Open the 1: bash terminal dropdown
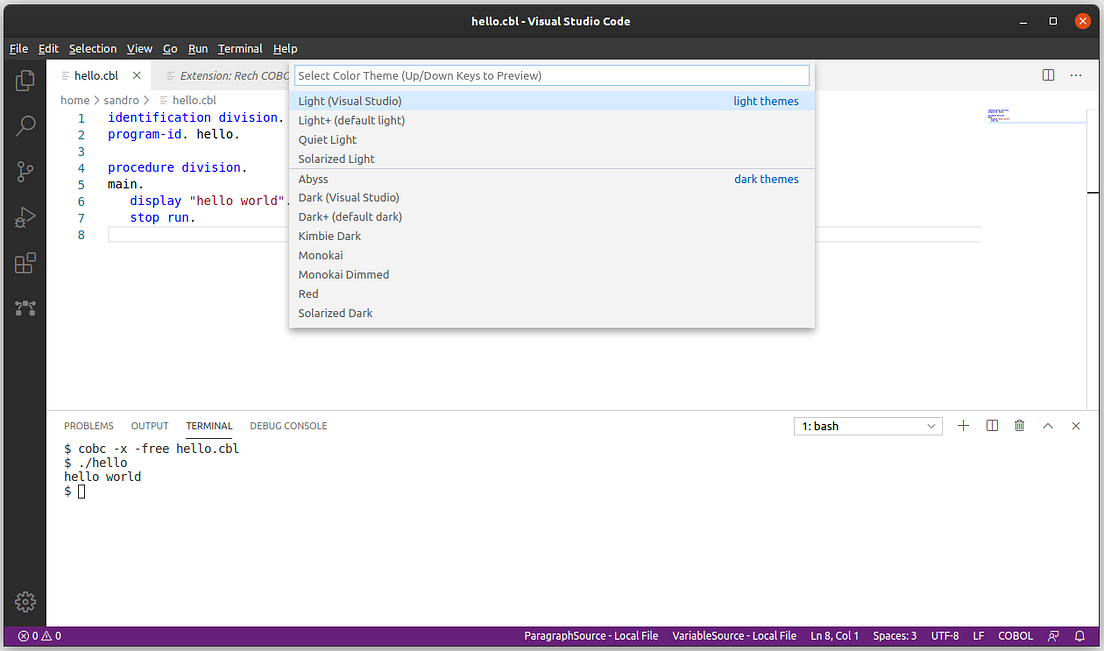1104x651 pixels. (x=867, y=425)
